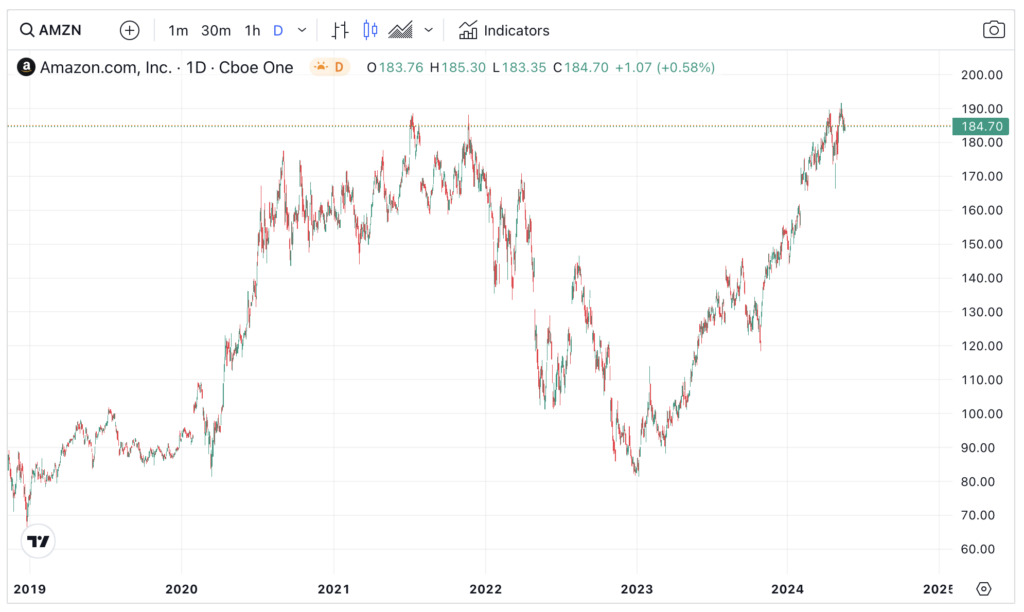This screenshot has width=1024, height=612.
Task: Click the change value +1.07 (+0.58%)
Action: tap(665, 67)
